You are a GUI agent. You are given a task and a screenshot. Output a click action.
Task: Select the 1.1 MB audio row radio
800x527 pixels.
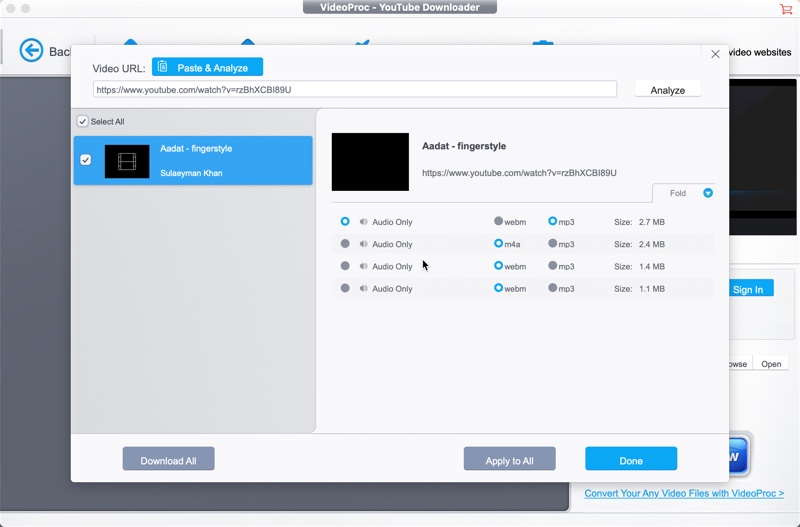tap(345, 288)
